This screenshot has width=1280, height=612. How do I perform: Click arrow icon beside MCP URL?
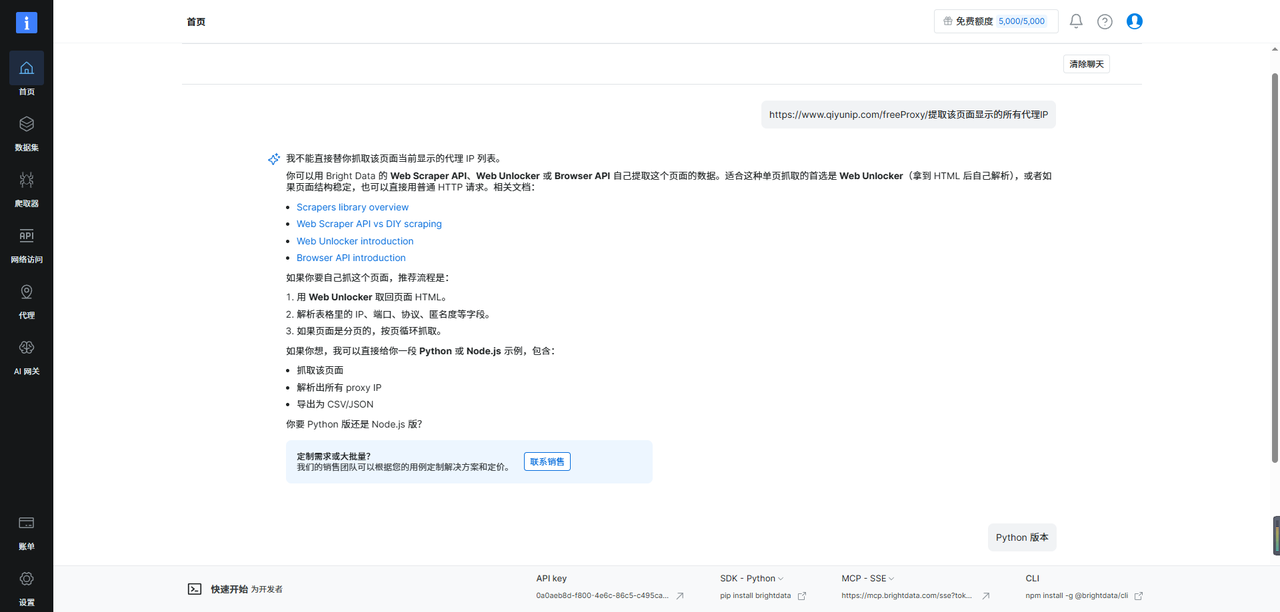tap(986, 596)
